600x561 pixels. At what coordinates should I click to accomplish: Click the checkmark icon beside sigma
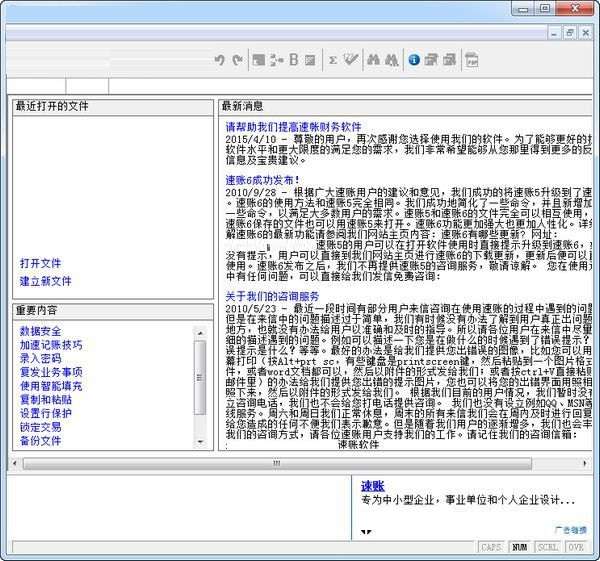click(x=350, y=60)
